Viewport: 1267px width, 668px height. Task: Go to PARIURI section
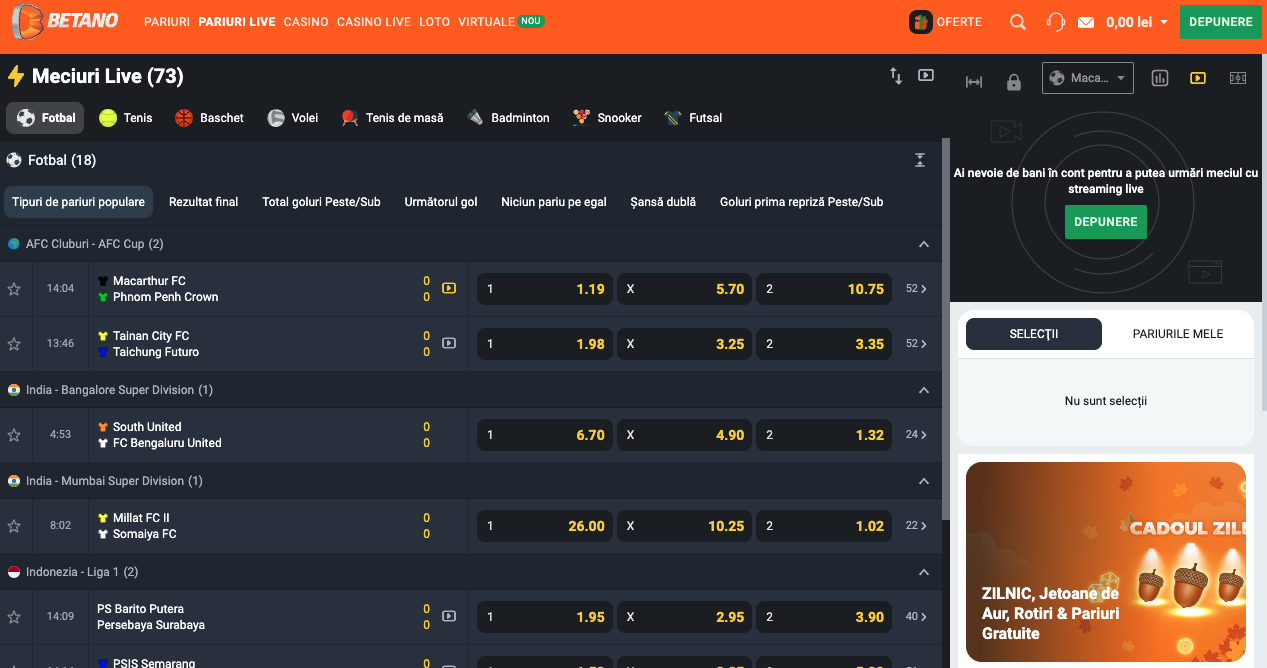pyautogui.click(x=167, y=22)
